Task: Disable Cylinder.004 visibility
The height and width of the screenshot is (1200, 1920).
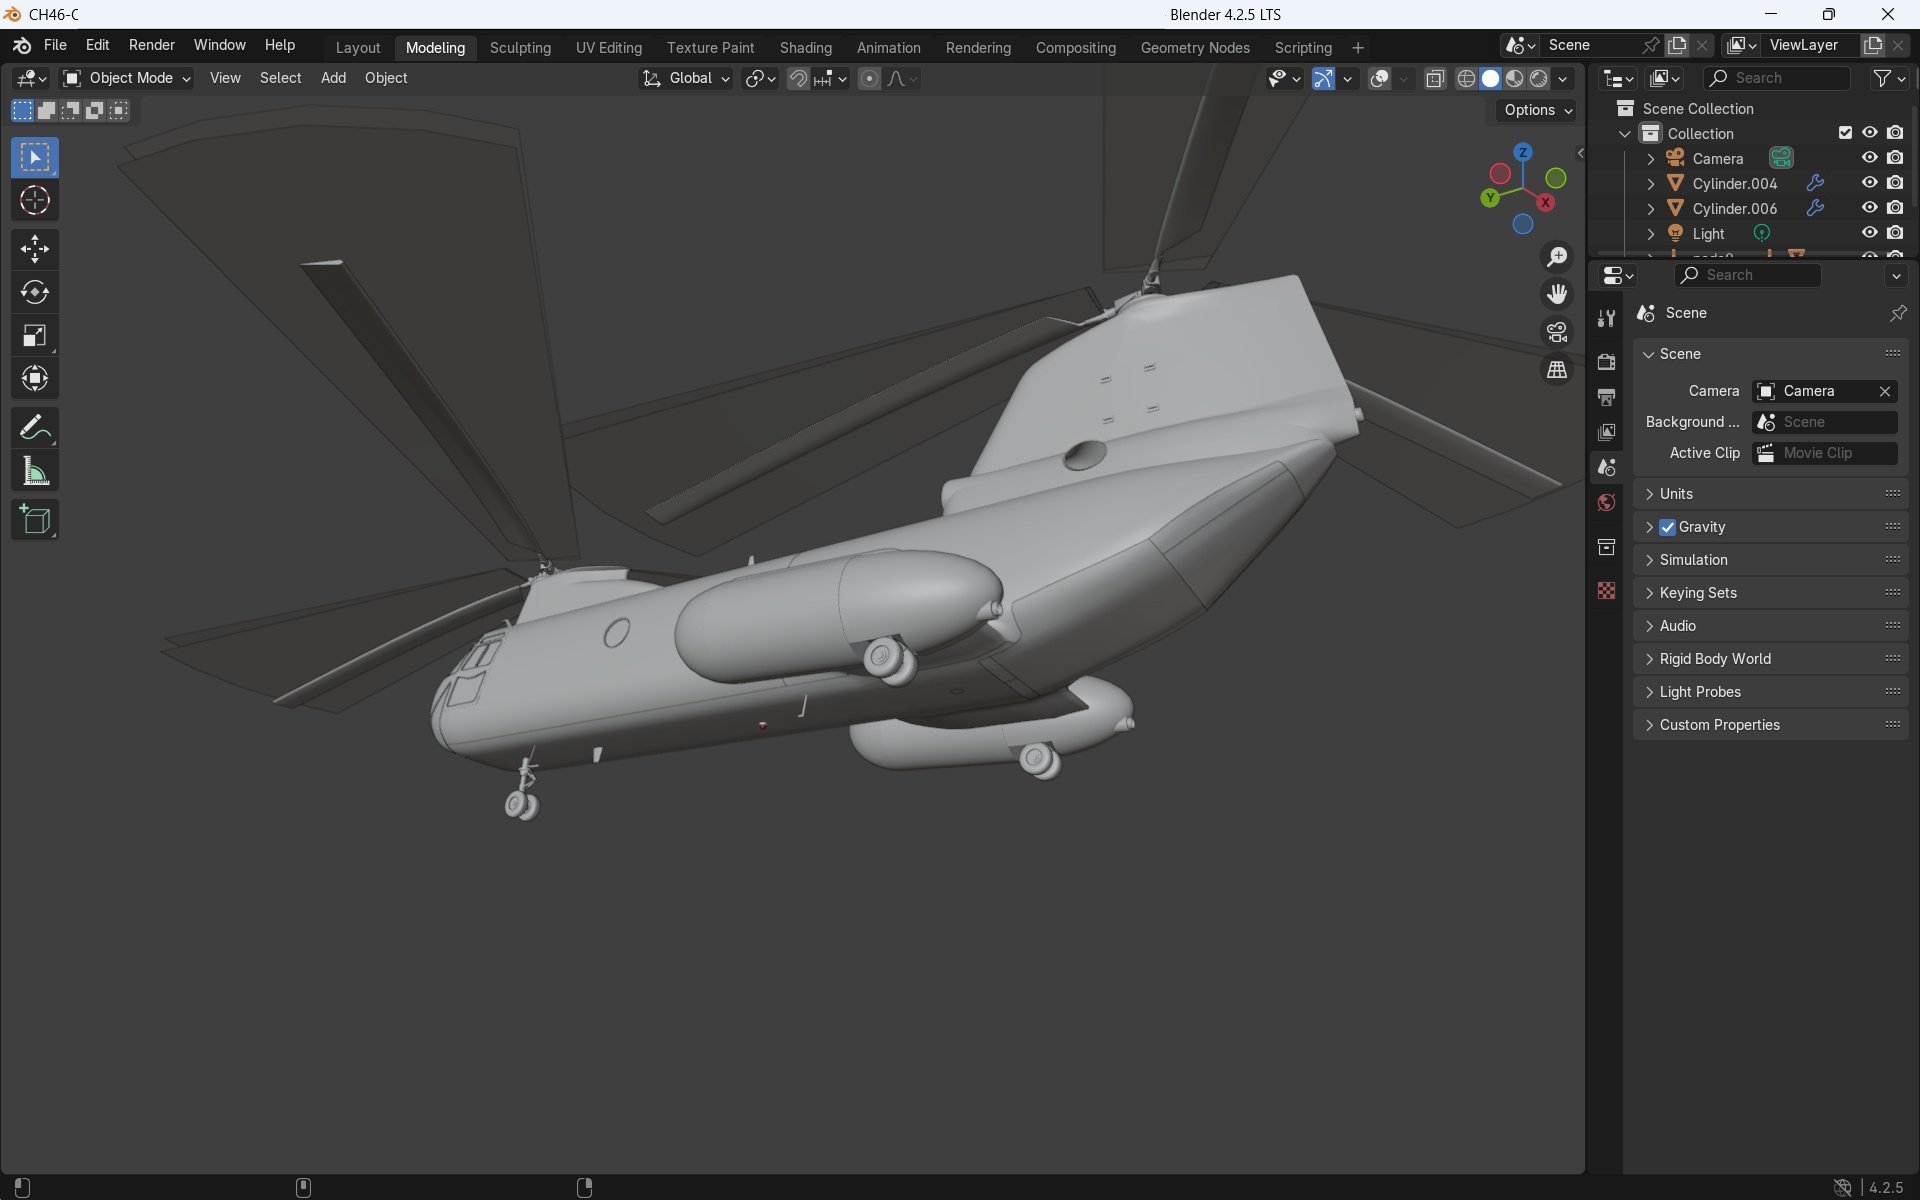Action: click(1870, 182)
